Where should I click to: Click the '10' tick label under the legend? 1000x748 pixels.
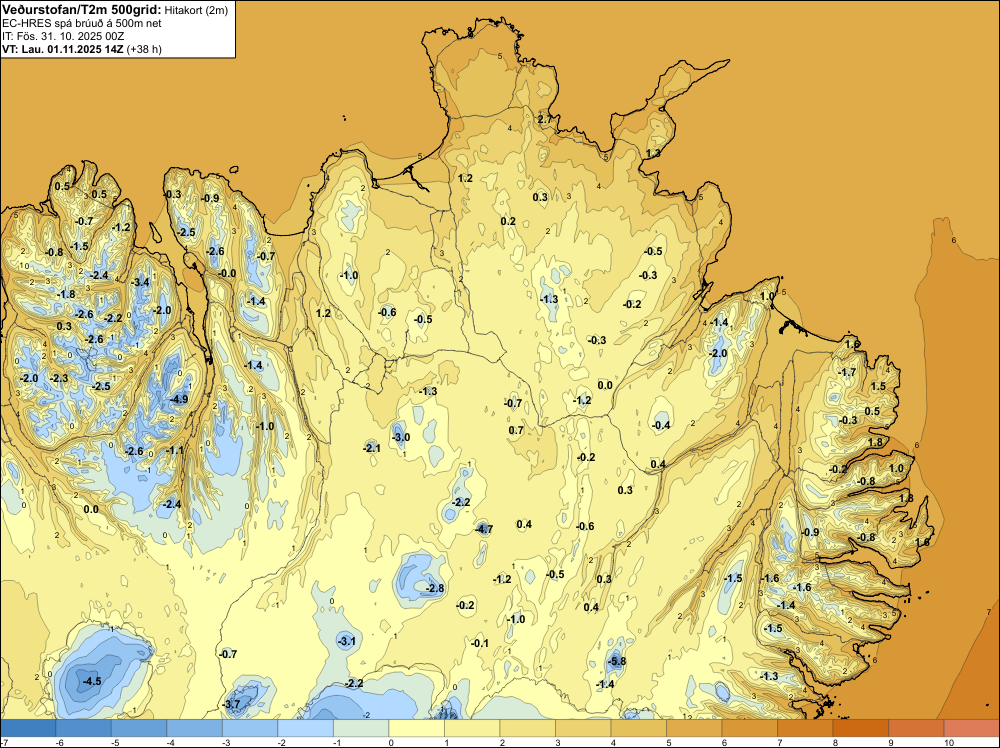click(x=948, y=742)
